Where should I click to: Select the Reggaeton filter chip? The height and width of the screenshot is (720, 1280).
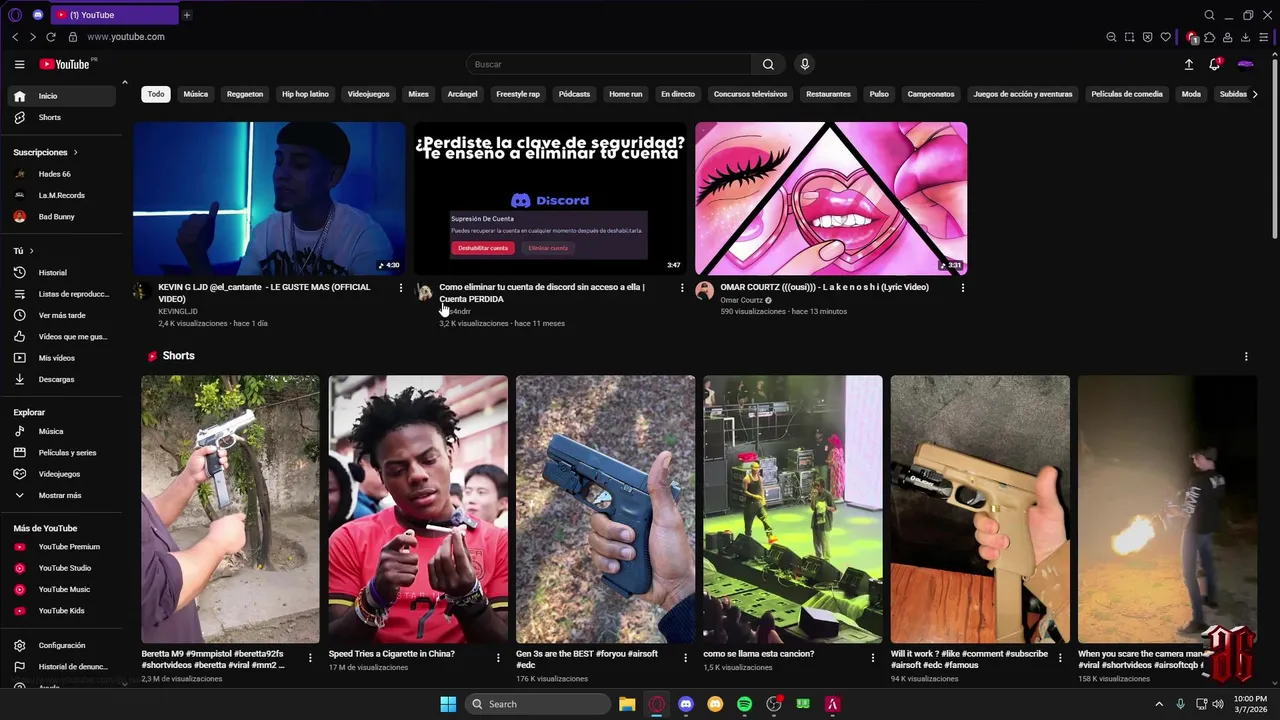tap(245, 94)
